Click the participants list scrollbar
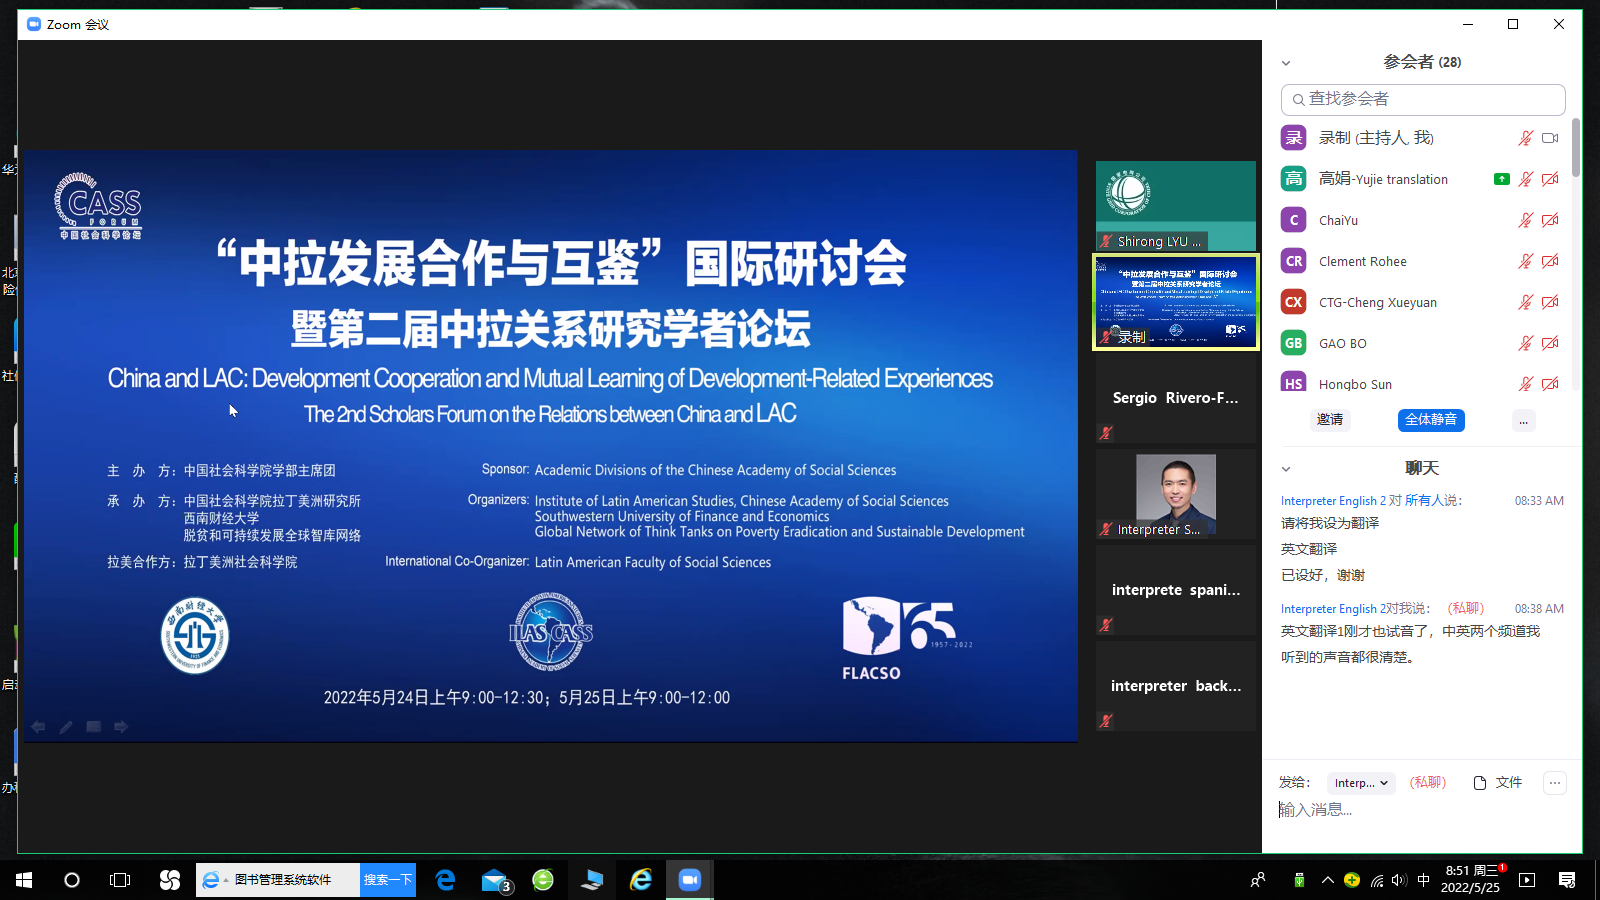The height and width of the screenshot is (900, 1600). click(x=1576, y=148)
